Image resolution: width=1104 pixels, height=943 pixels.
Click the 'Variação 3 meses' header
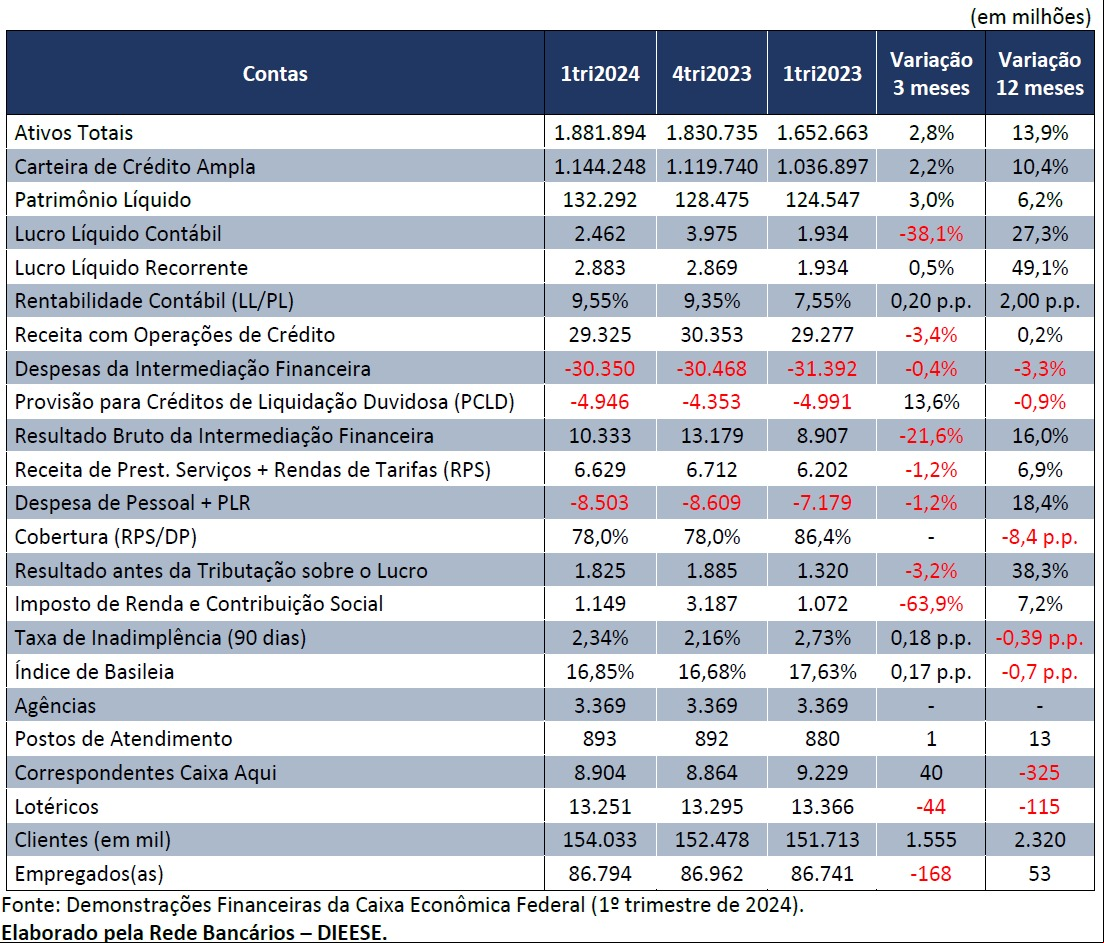pyautogui.click(x=931, y=73)
